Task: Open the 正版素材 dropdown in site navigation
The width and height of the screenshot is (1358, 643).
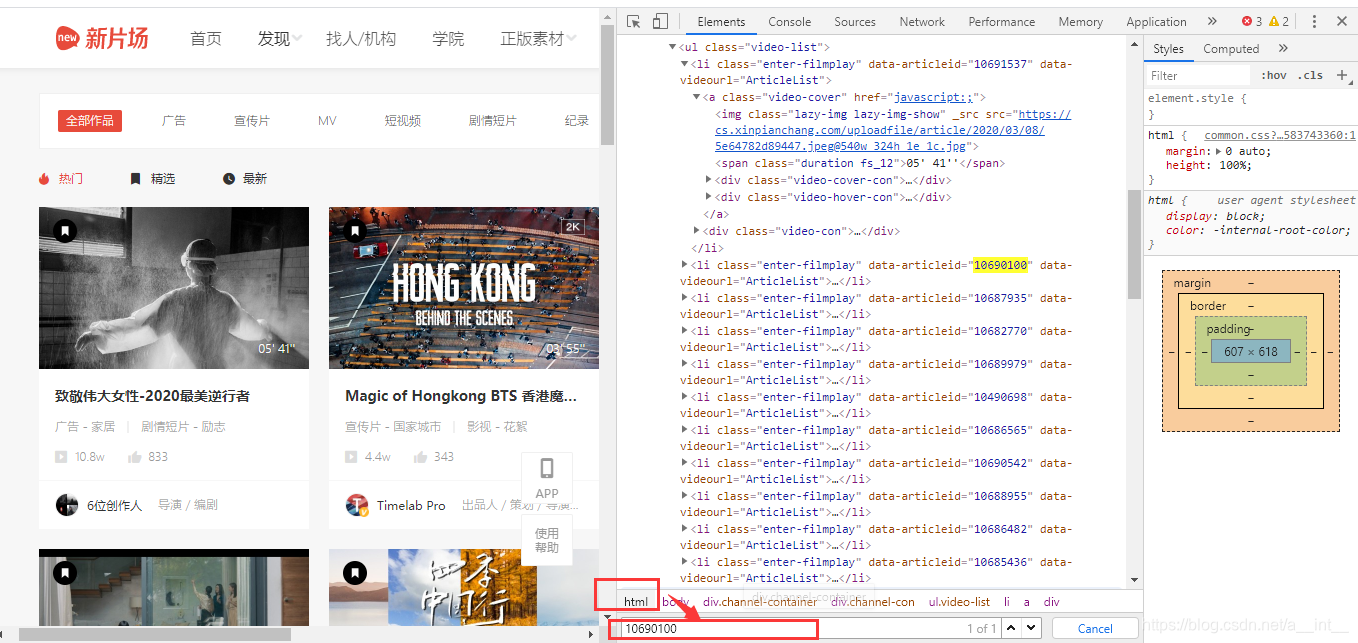Action: pos(538,39)
